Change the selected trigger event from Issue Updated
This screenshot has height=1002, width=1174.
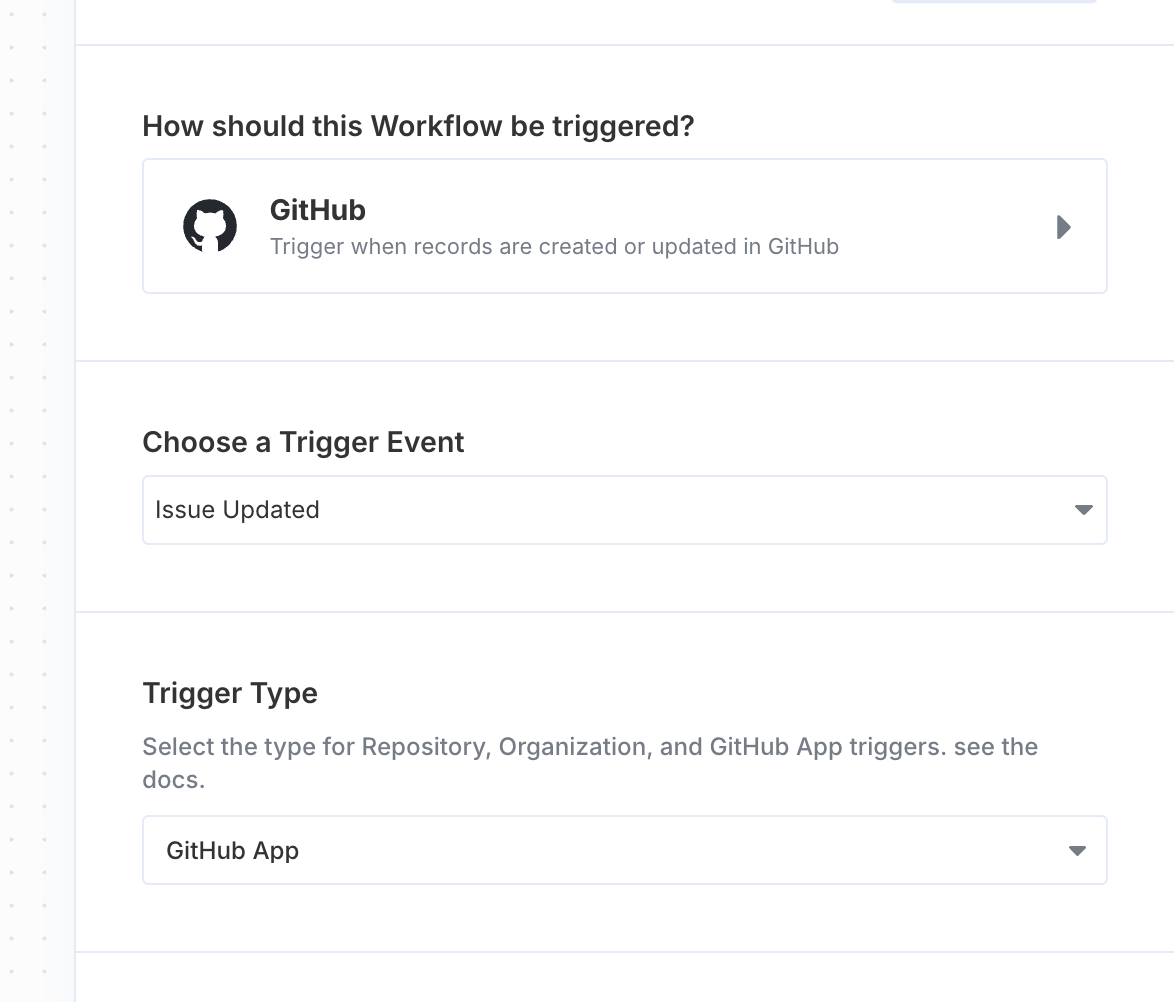tap(625, 509)
